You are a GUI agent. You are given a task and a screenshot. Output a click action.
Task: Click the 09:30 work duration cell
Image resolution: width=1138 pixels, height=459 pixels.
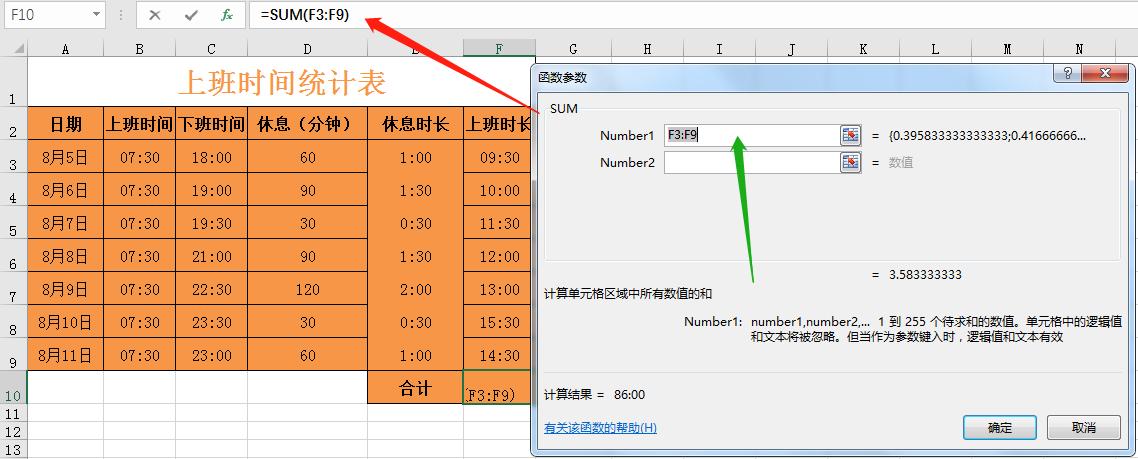[x=498, y=157]
